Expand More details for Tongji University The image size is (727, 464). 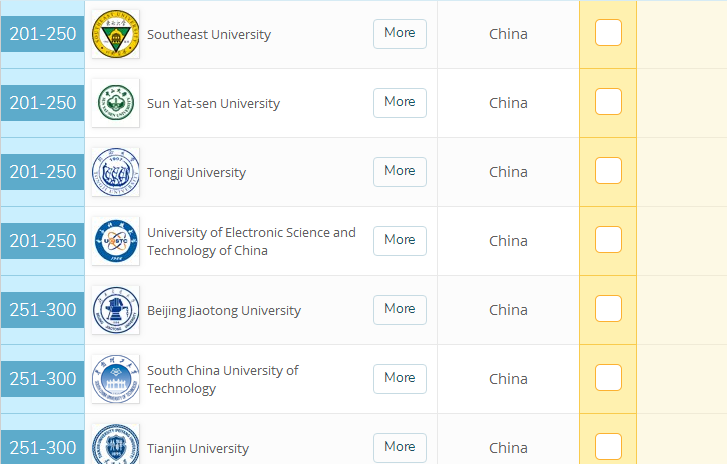click(399, 171)
